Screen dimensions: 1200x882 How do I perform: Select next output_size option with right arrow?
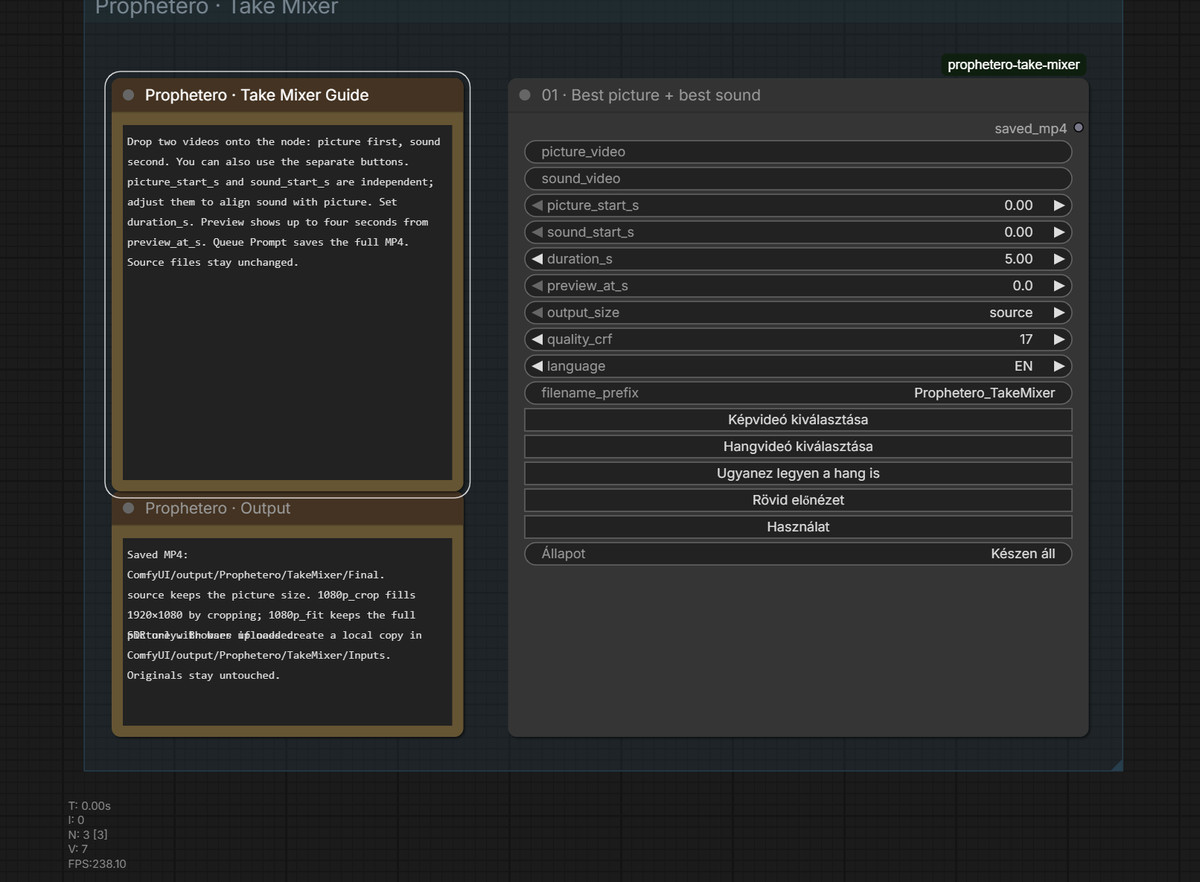(1059, 313)
